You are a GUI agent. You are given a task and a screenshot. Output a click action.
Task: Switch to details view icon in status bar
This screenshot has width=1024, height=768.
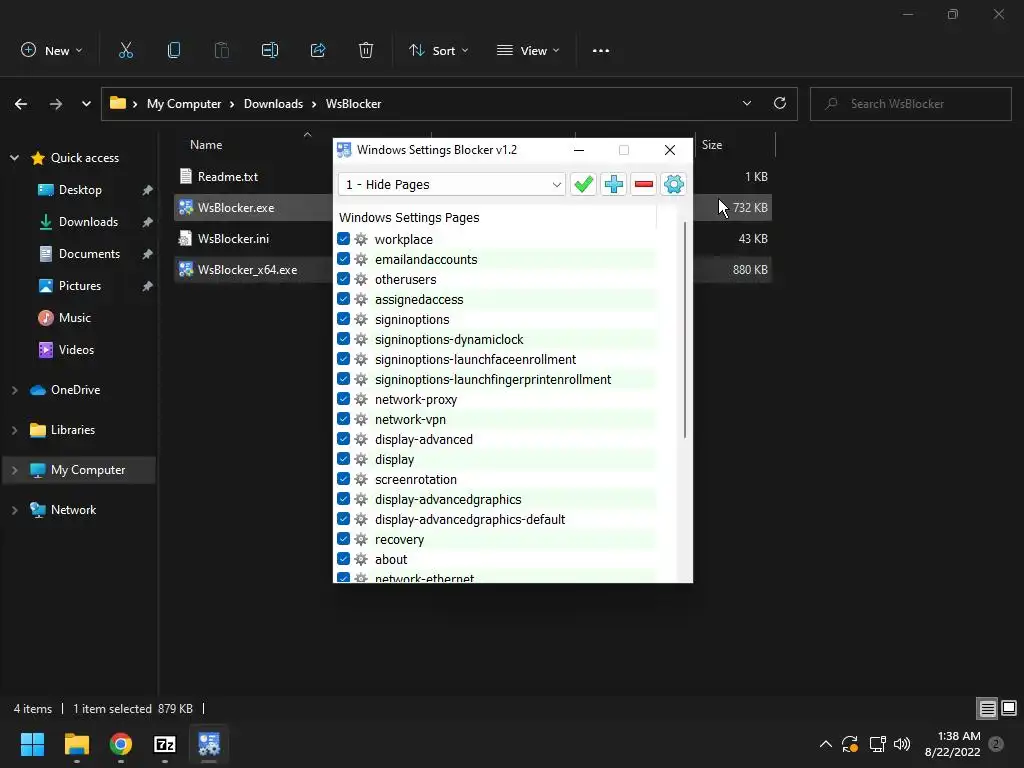click(987, 709)
